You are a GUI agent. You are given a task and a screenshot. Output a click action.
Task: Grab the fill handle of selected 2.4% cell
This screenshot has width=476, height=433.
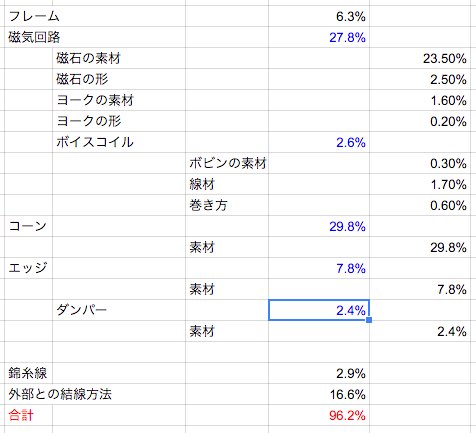(369, 320)
